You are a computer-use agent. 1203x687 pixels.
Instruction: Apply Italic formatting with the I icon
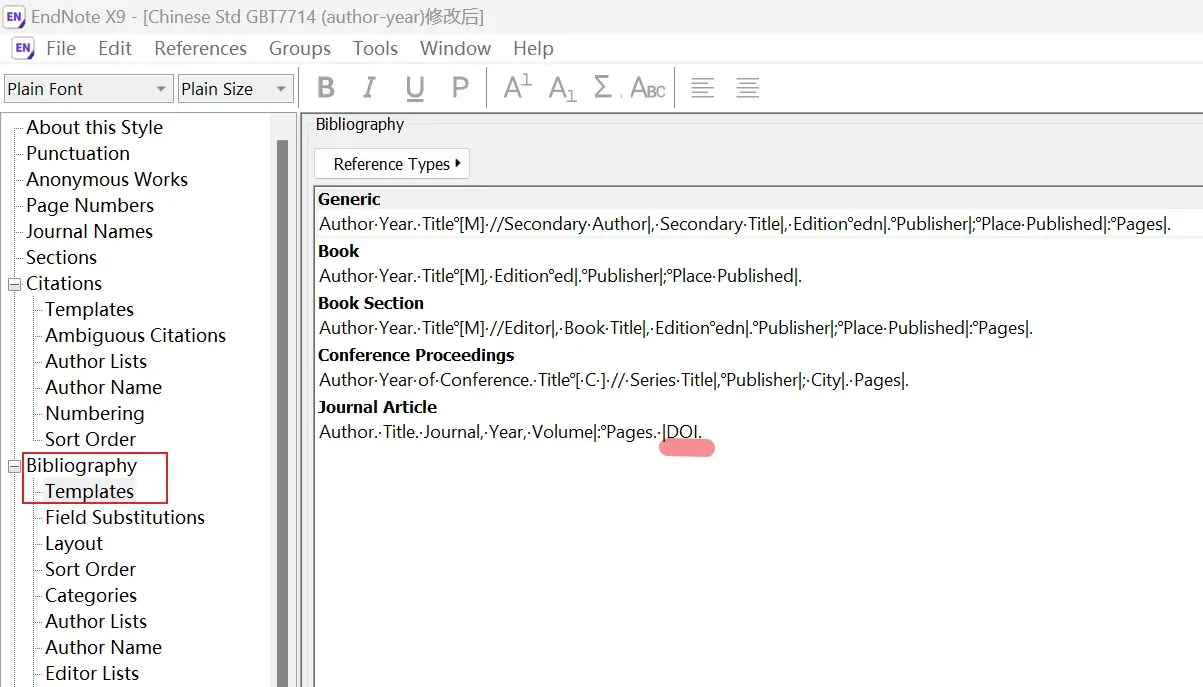pyautogui.click(x=369, y=88)
